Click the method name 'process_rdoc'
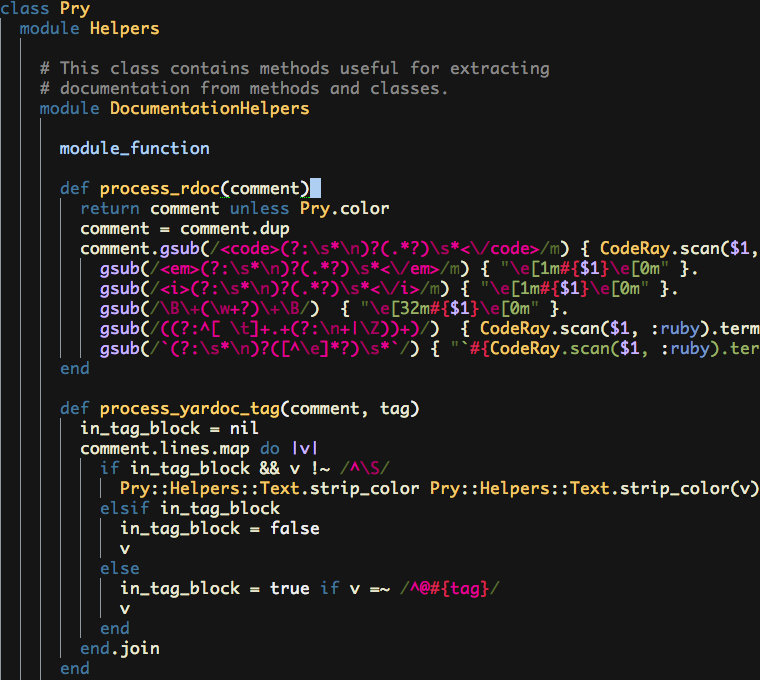The width and height of the screenshot is (760, 680). (159, 189)
